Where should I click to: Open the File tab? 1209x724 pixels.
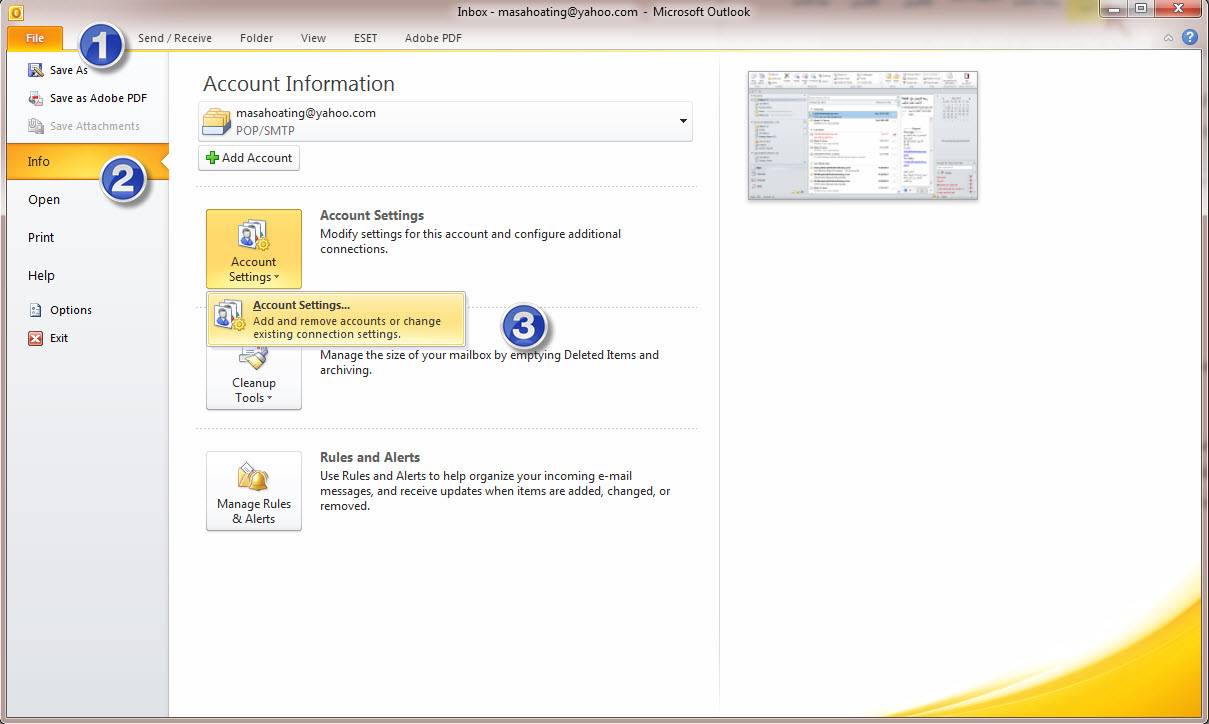pyautogui.click(x=35, y=38)
